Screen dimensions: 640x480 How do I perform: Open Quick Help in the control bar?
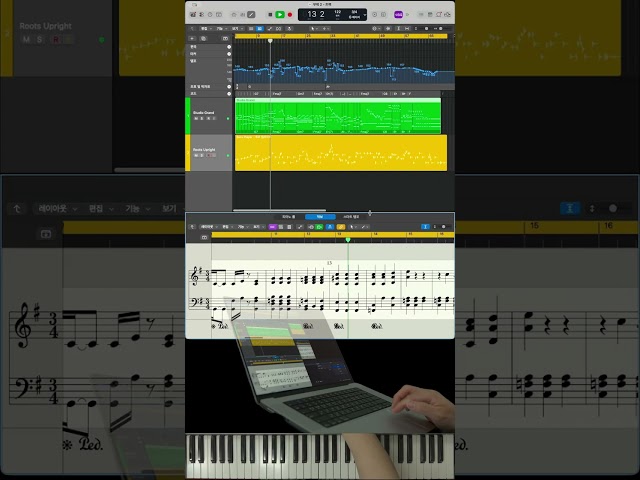coord(210,15)
